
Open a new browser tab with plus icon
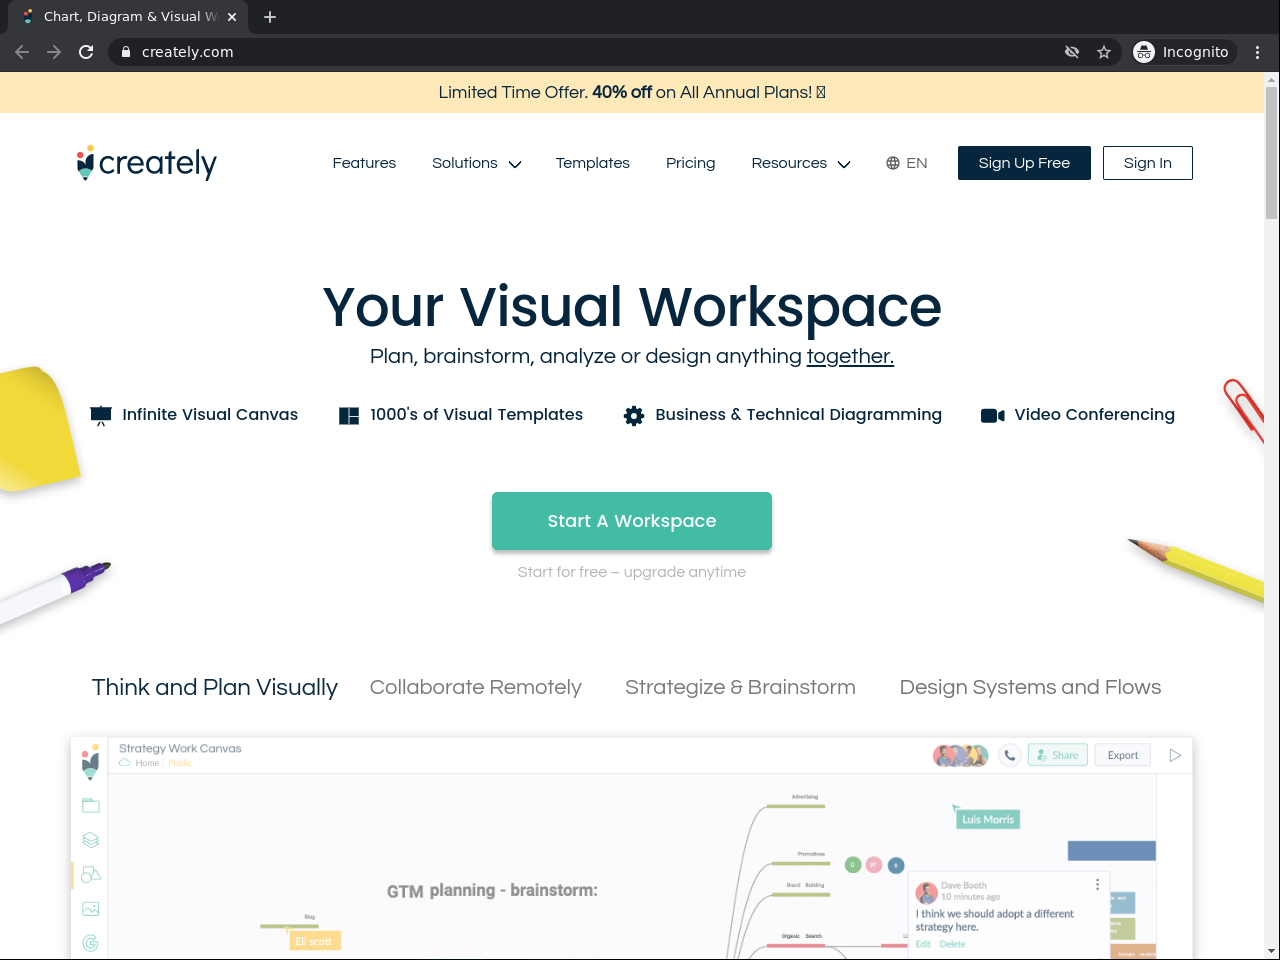[x=270, y=17]
